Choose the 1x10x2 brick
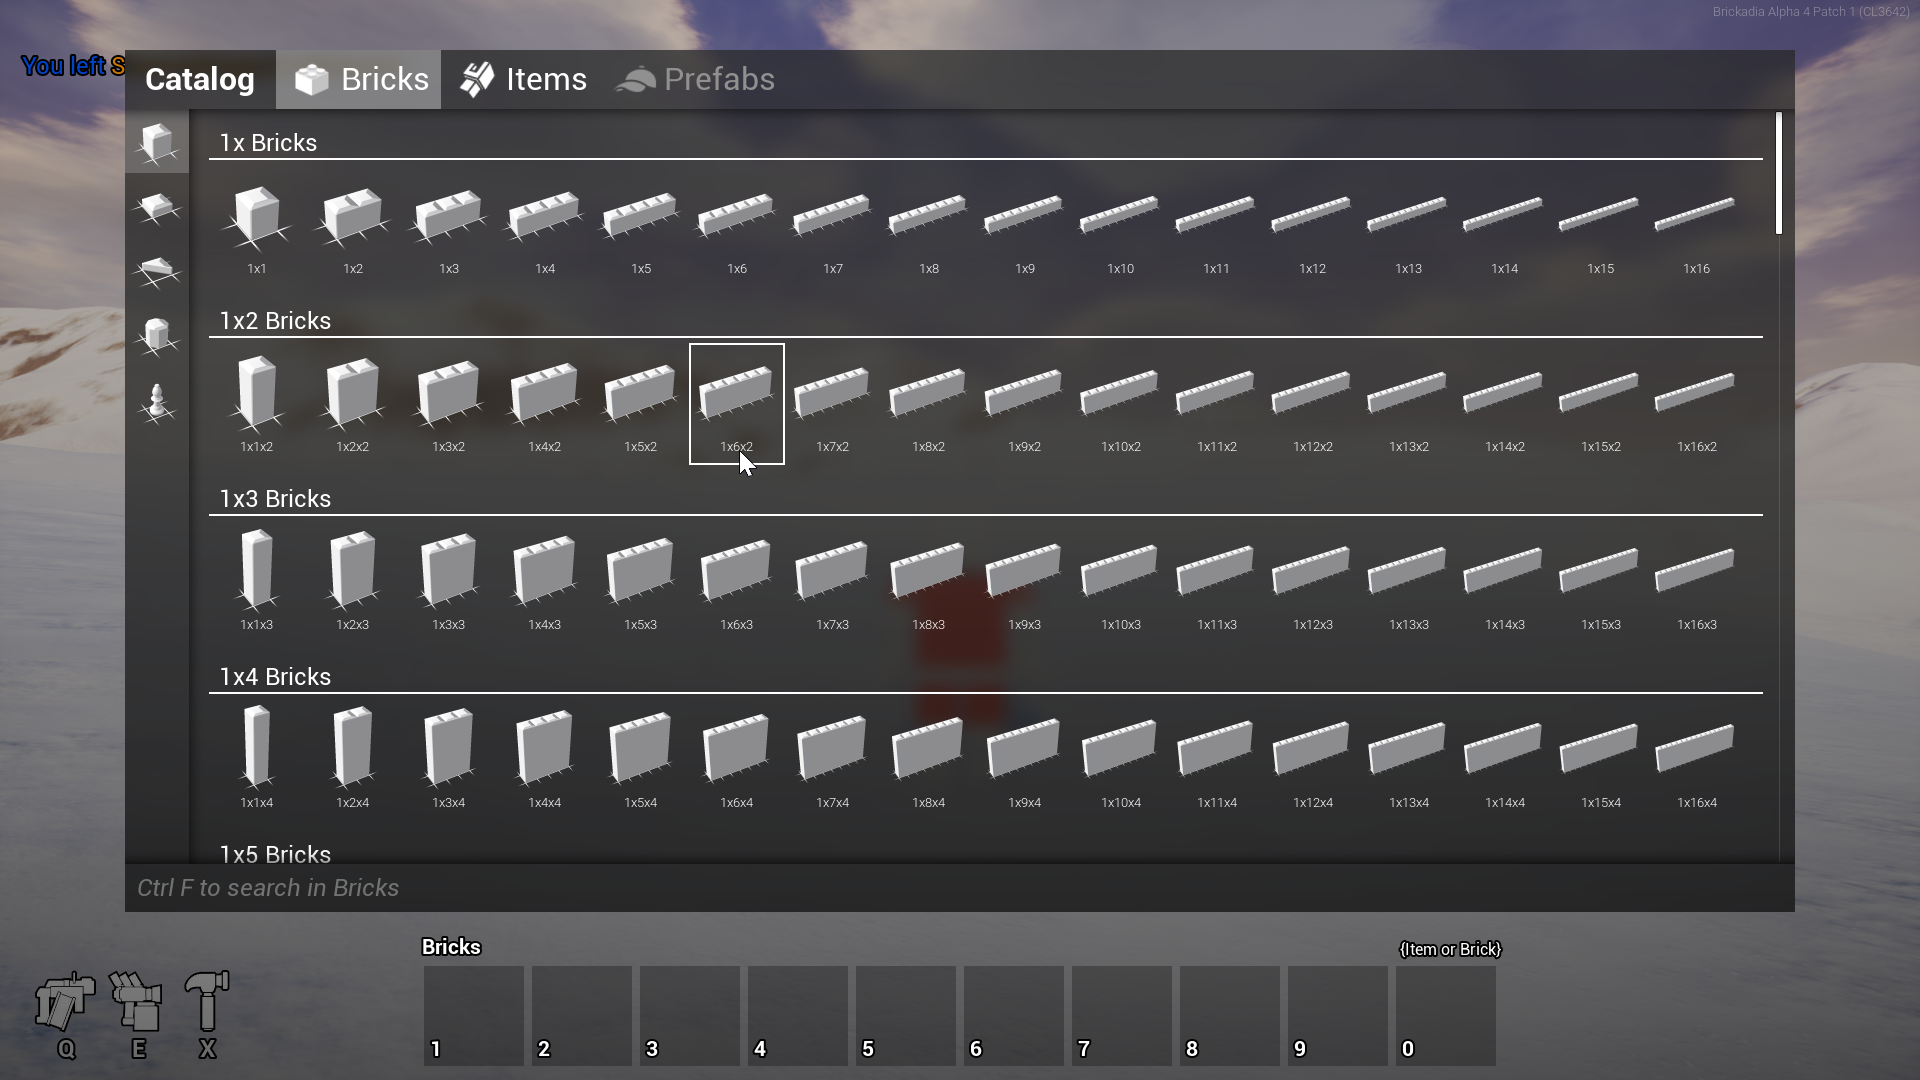Image resolution: width=1920 pixels, height=1080 pixels. click(1121, 404)
